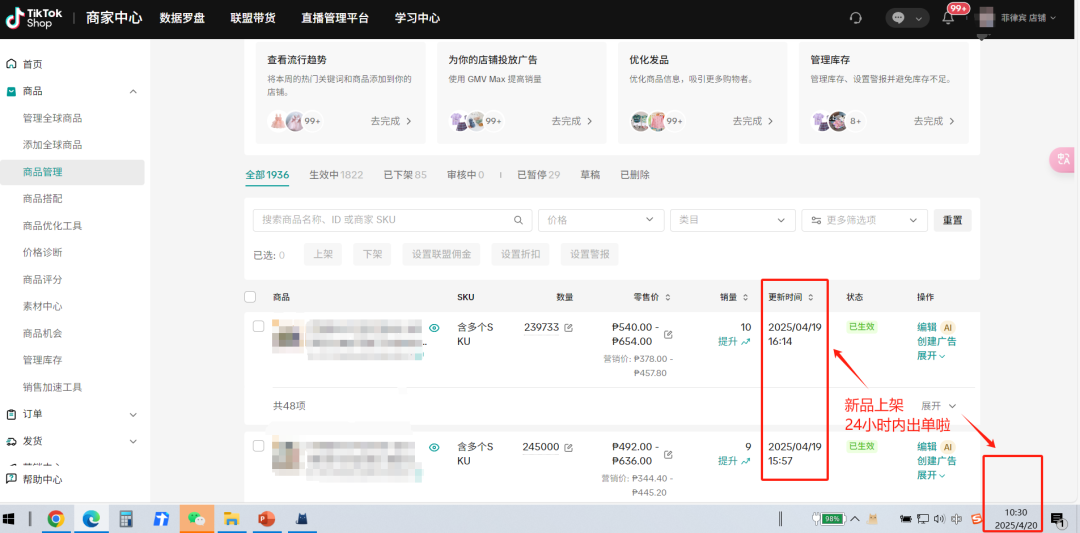Viewport: 1080px width, 533px height.
Task: Click edit pencil icon next to quantity 239733
Action: [569, 328]
